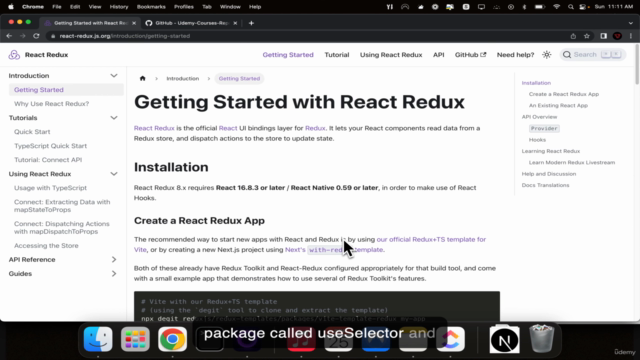
Task: Open the GitHub external nav link
Action: pos(471,55)
